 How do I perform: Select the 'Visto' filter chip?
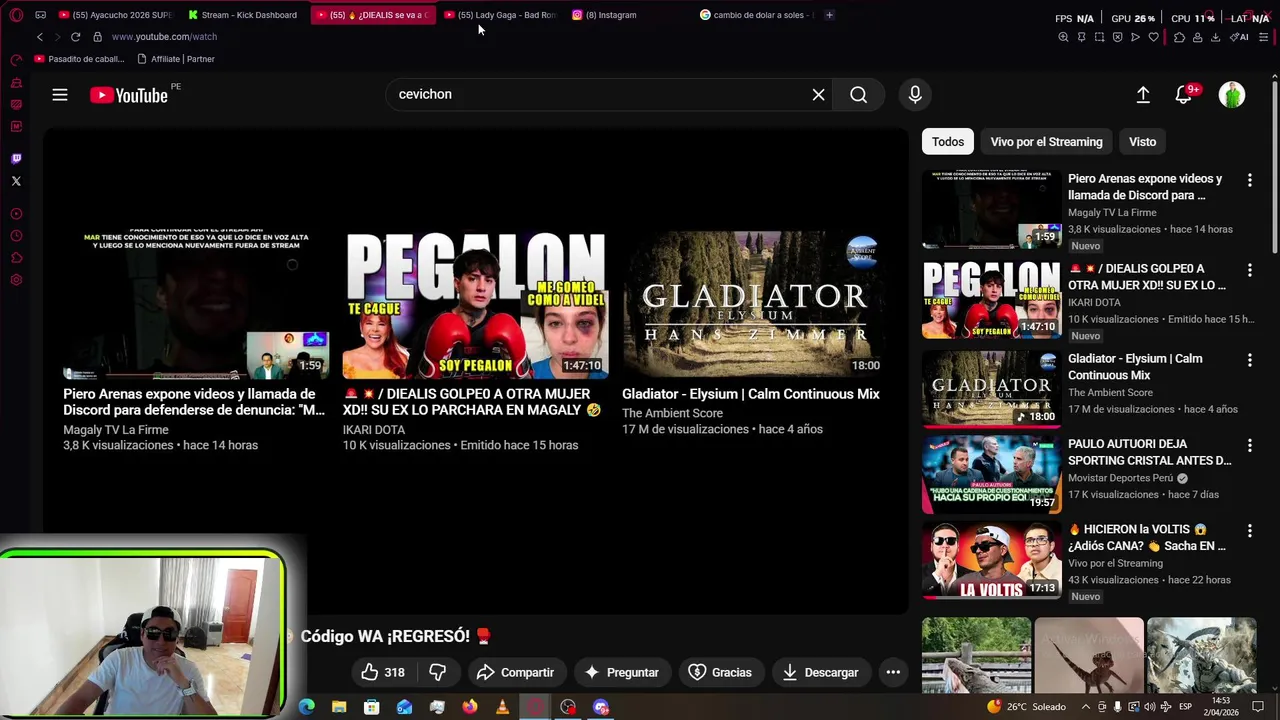coord(1142,141)
